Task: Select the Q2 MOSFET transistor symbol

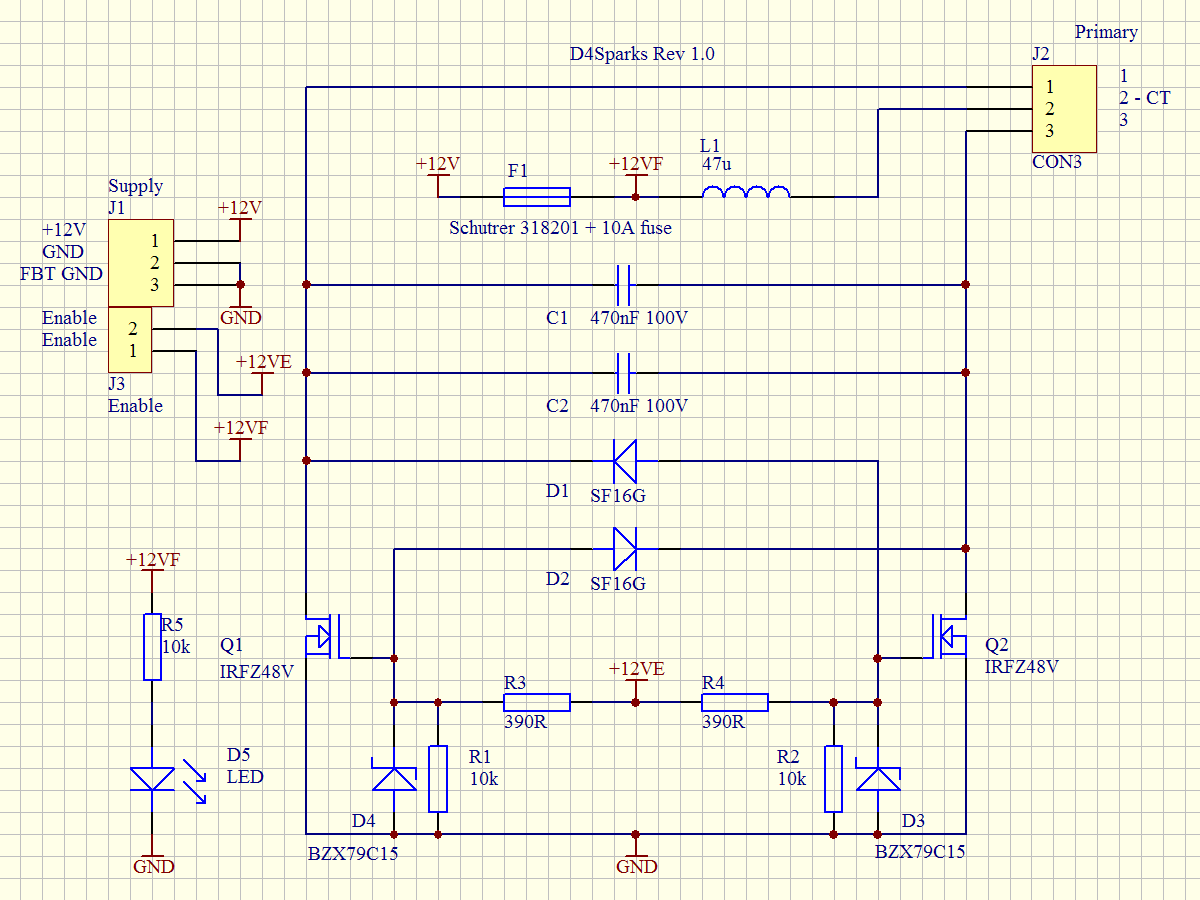Action: 945,636
